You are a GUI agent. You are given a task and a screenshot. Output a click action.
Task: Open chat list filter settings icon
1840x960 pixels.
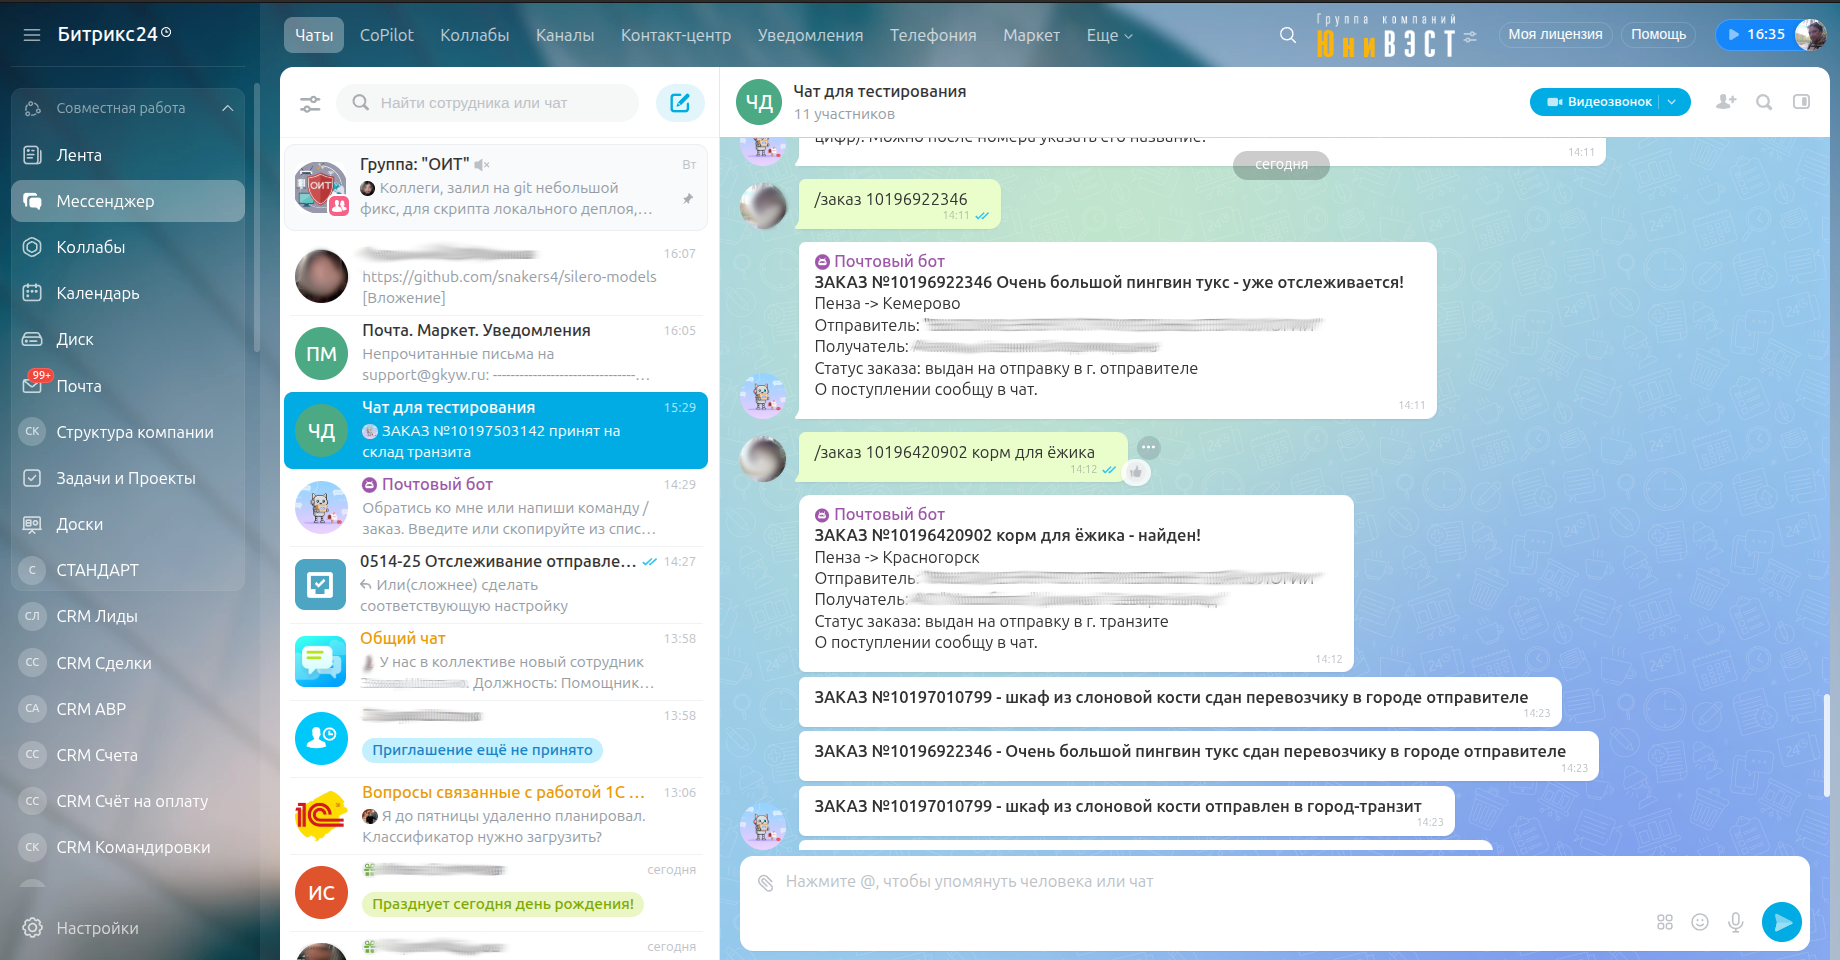tap(311, 103)
